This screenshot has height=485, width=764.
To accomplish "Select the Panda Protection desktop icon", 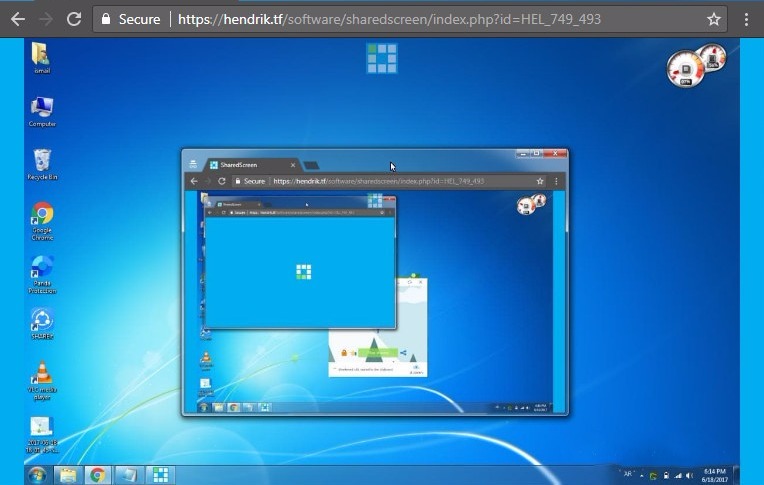I will pos(42,270).
